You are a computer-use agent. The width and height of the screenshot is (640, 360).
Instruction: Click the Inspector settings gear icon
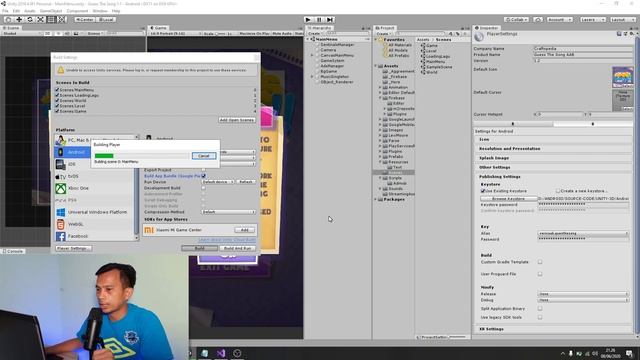point(631,34)
